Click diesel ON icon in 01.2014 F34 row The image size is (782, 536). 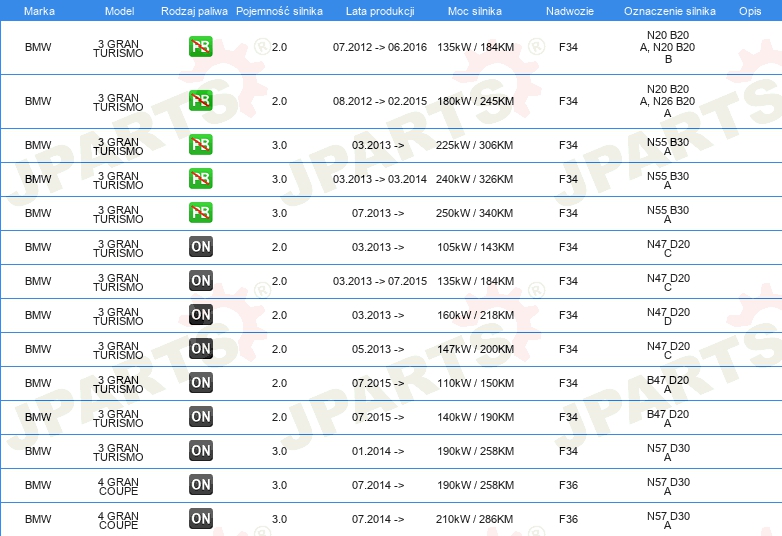click(x=200, y=450)
